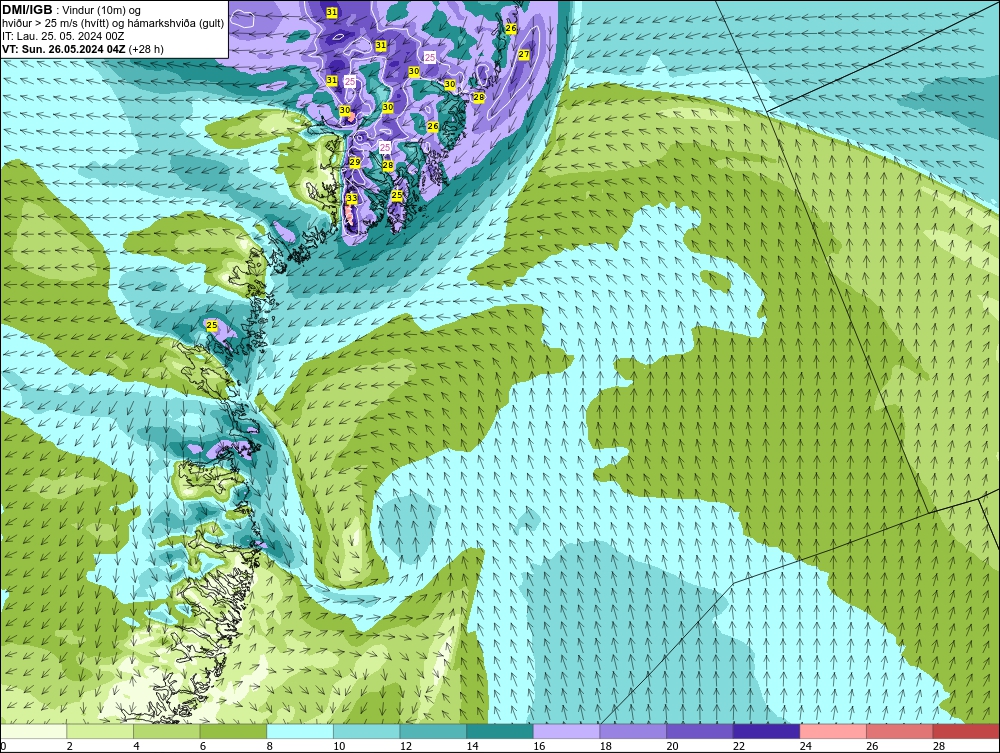Screen dimensions: 1000x753
Task: Click the DMI/IGB title text
Action: point(27,10)
